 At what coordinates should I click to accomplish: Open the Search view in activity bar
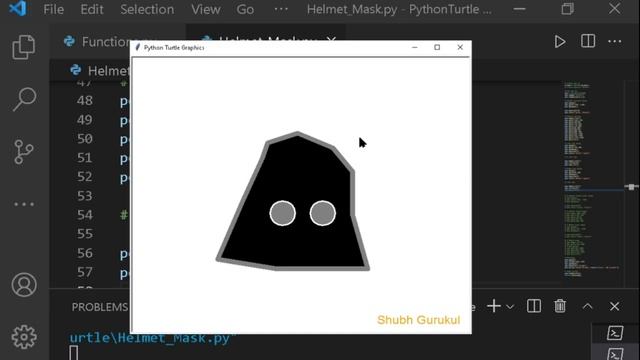click(x=24, y=99)
